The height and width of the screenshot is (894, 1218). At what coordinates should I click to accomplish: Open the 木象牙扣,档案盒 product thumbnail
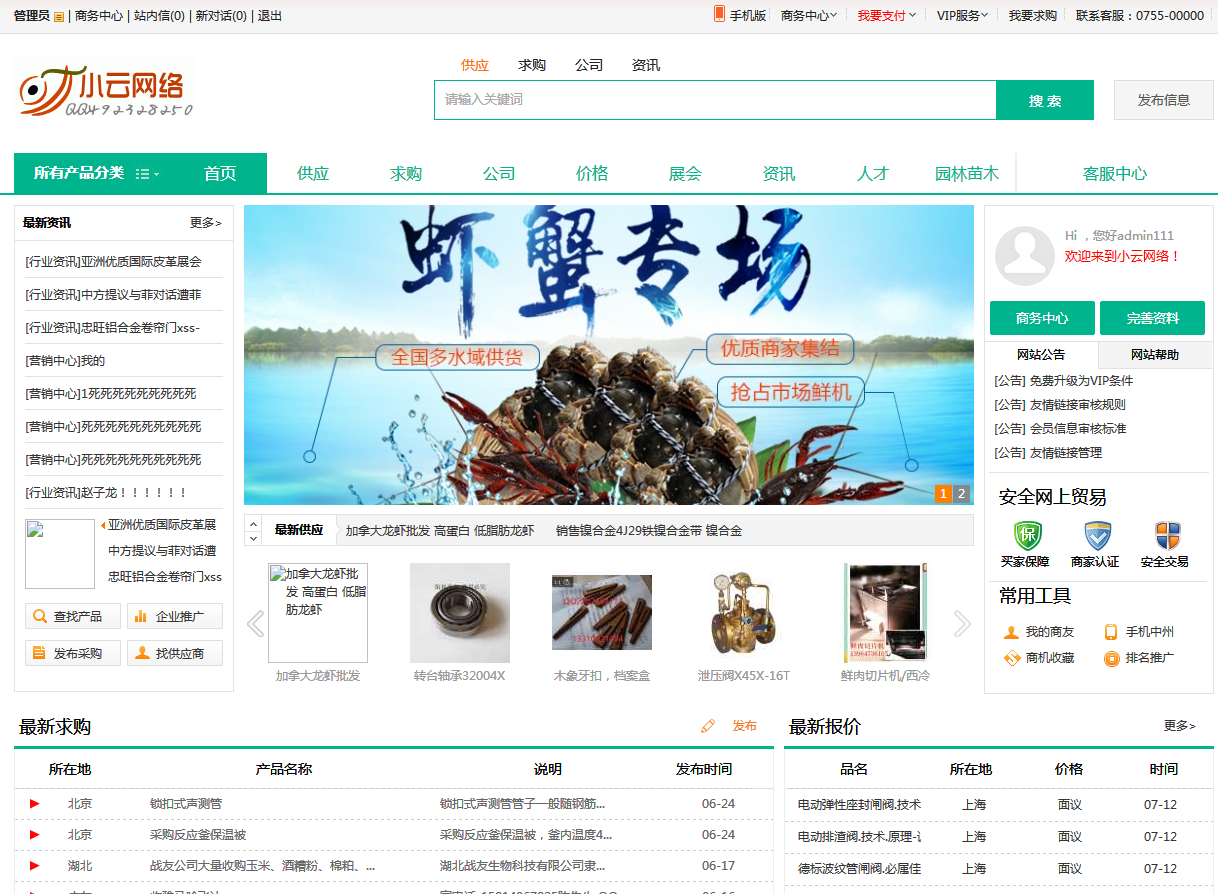click(x=602, y=613)
